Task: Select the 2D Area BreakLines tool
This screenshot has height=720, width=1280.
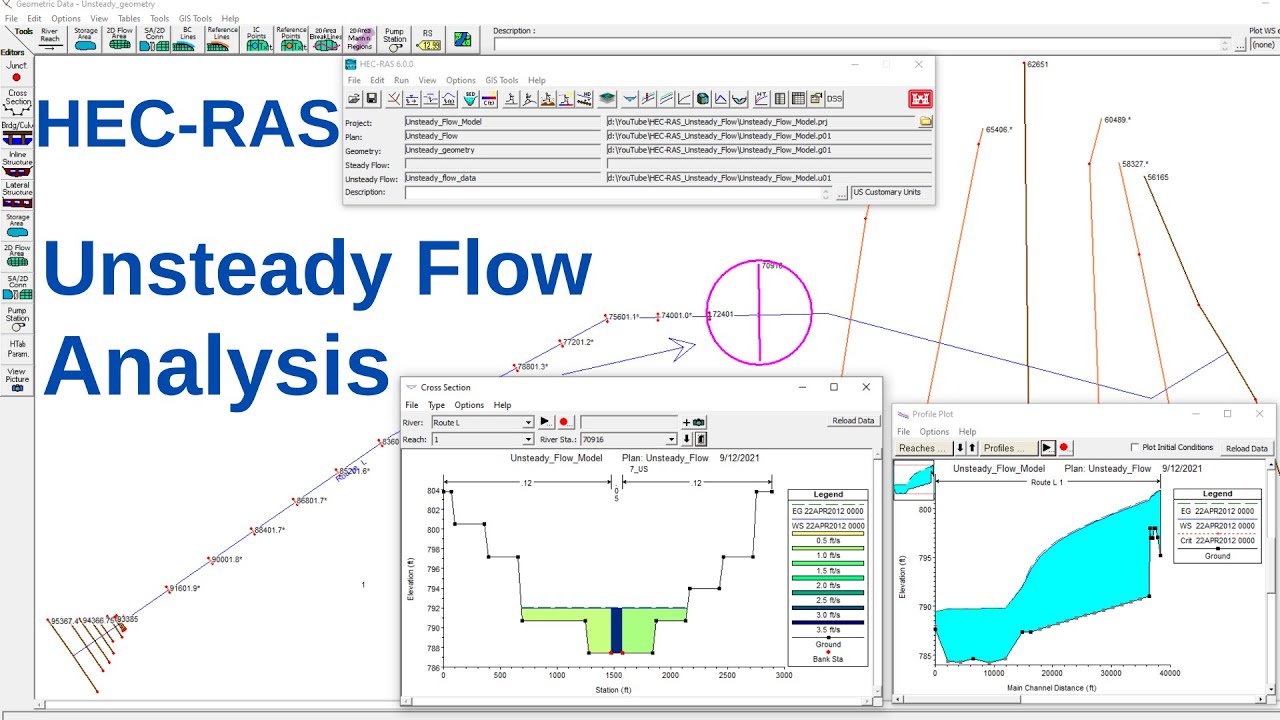Action: (x=326, y=39)
